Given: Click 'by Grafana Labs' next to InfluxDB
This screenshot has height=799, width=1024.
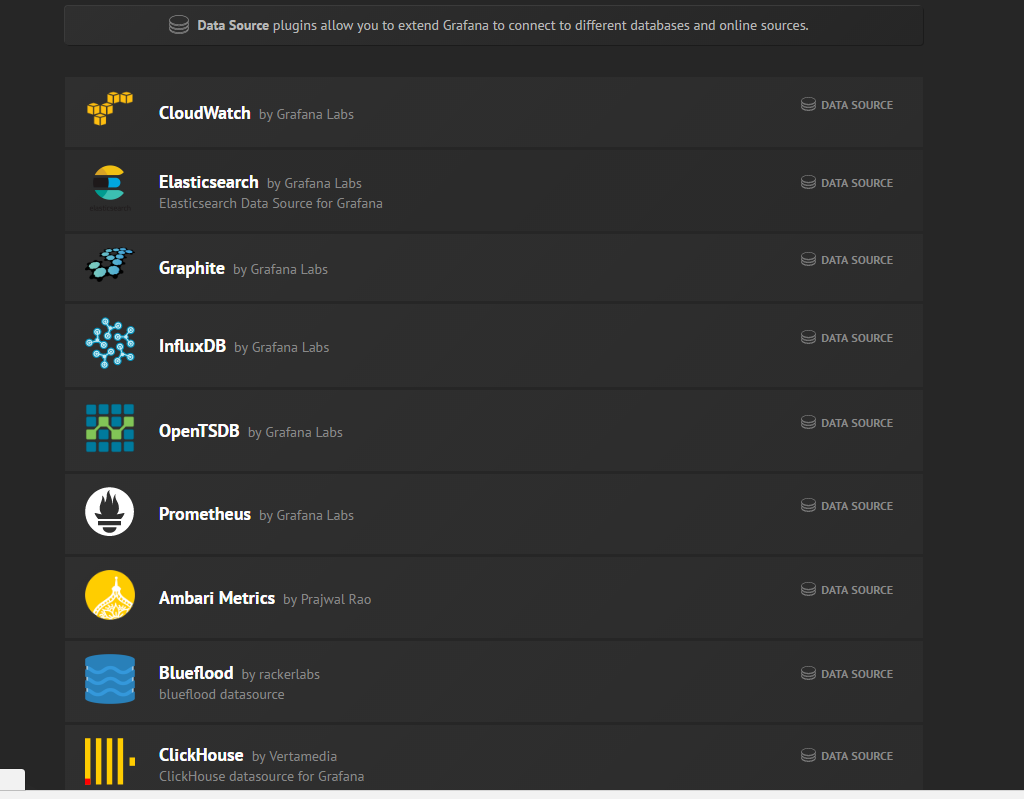Looking at the screenshot, I should pos(281,347).
